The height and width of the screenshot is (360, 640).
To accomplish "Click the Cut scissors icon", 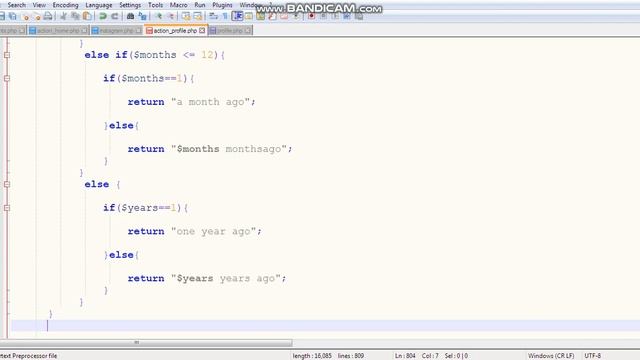I will (x=63, y=16).
